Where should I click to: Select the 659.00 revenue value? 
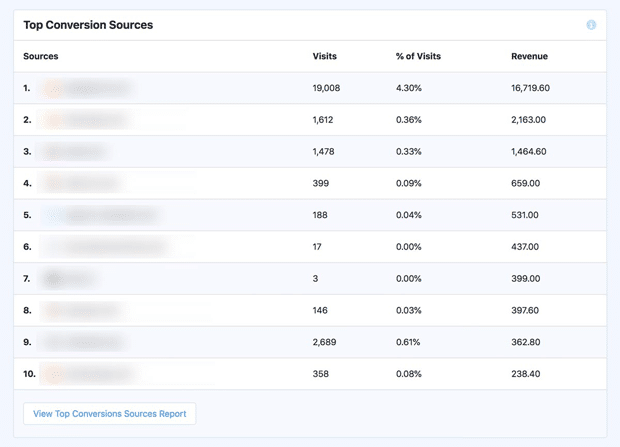(x=525, y=183)
